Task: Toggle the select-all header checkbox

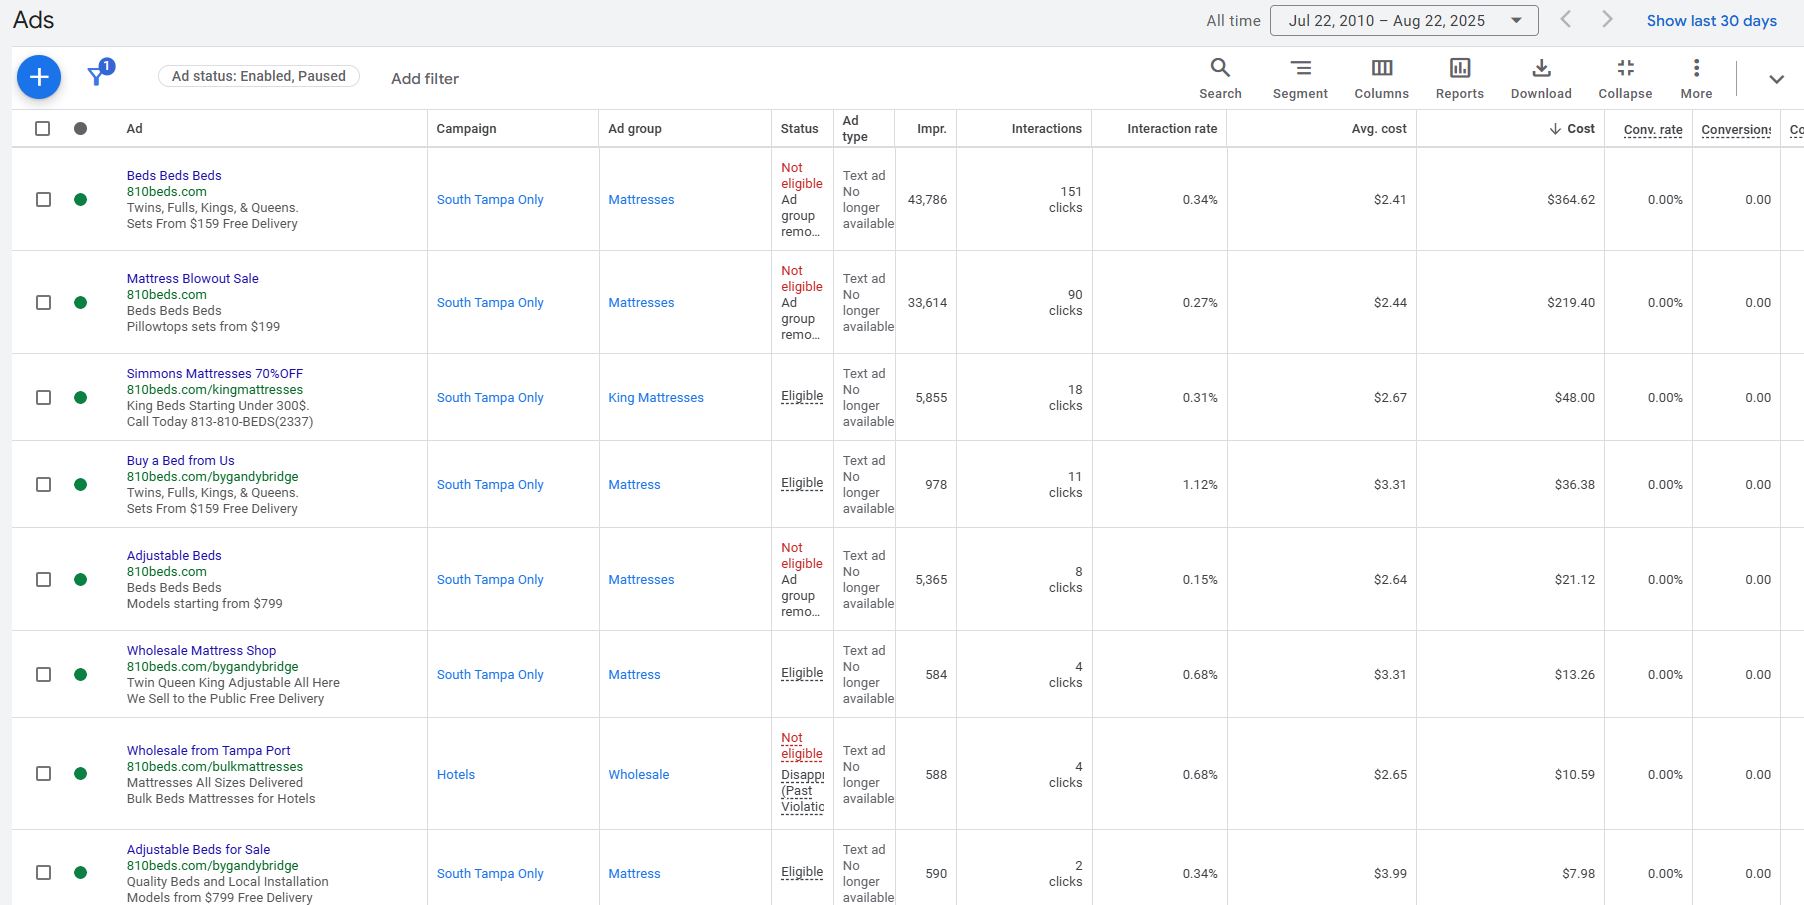Action: pos(42,128)
